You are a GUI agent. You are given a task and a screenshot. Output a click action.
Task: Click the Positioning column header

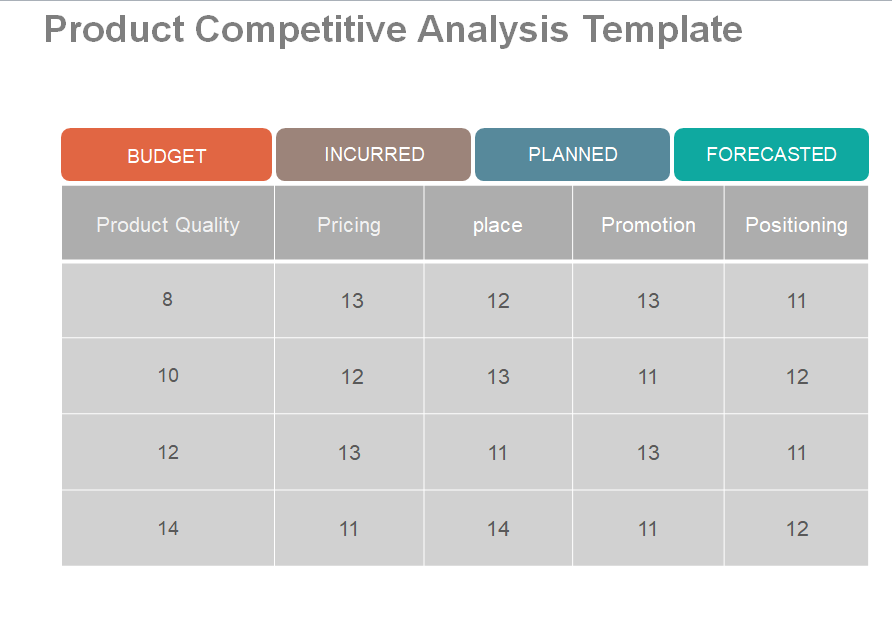796,224
